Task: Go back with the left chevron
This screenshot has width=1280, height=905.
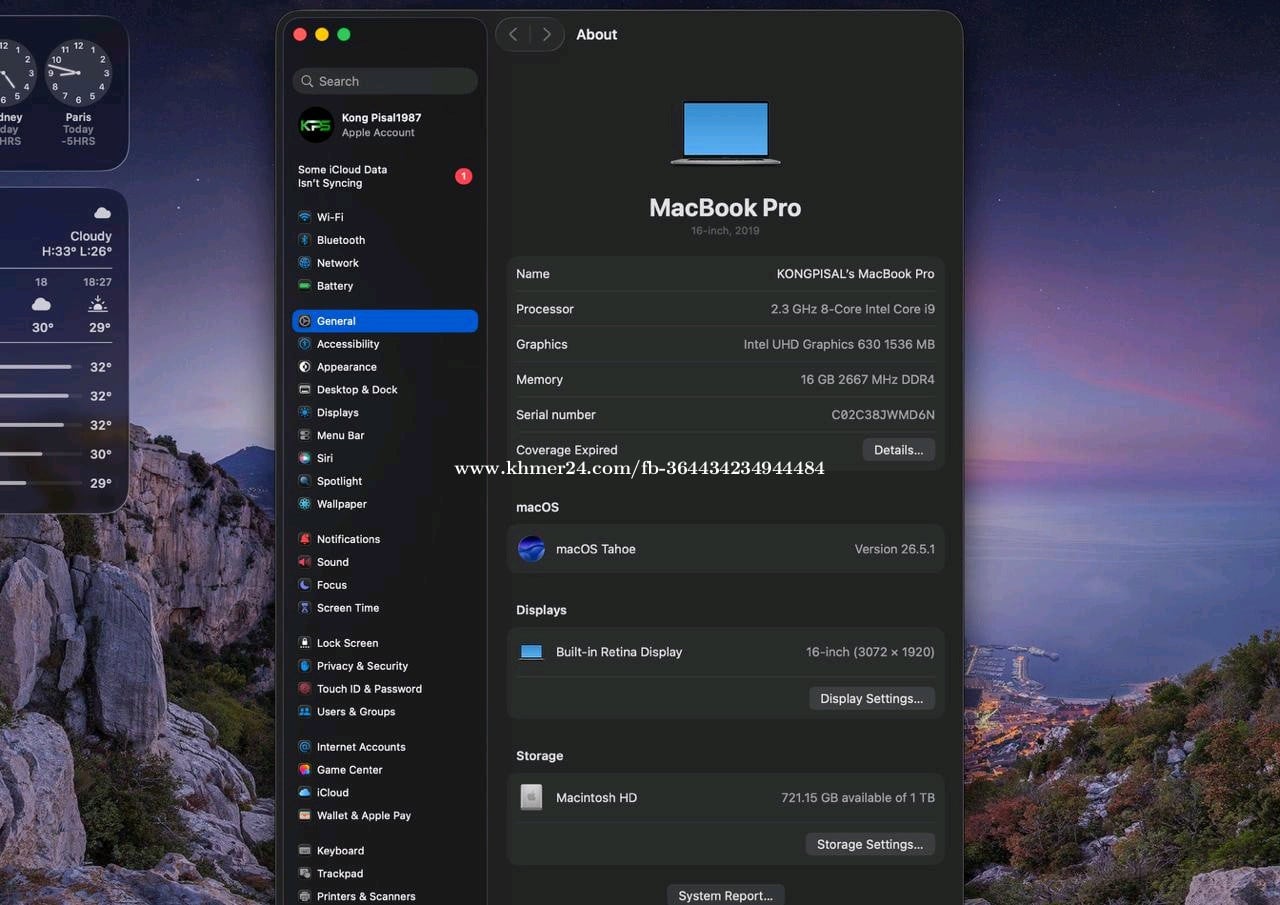Action: click(x=513, y=35)
